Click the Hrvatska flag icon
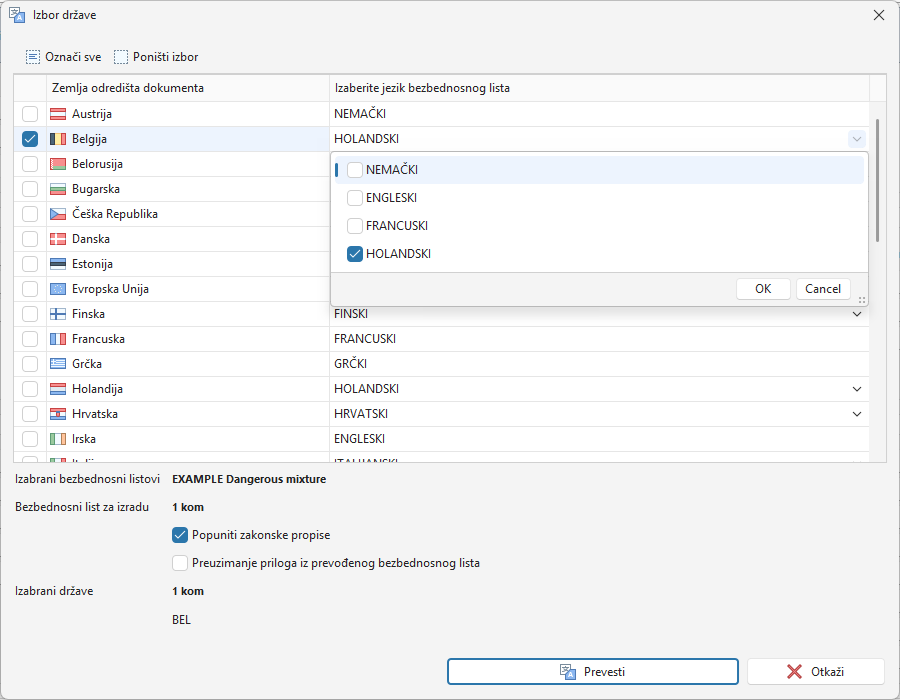This screenshot has width=900, height=700. 58,414
